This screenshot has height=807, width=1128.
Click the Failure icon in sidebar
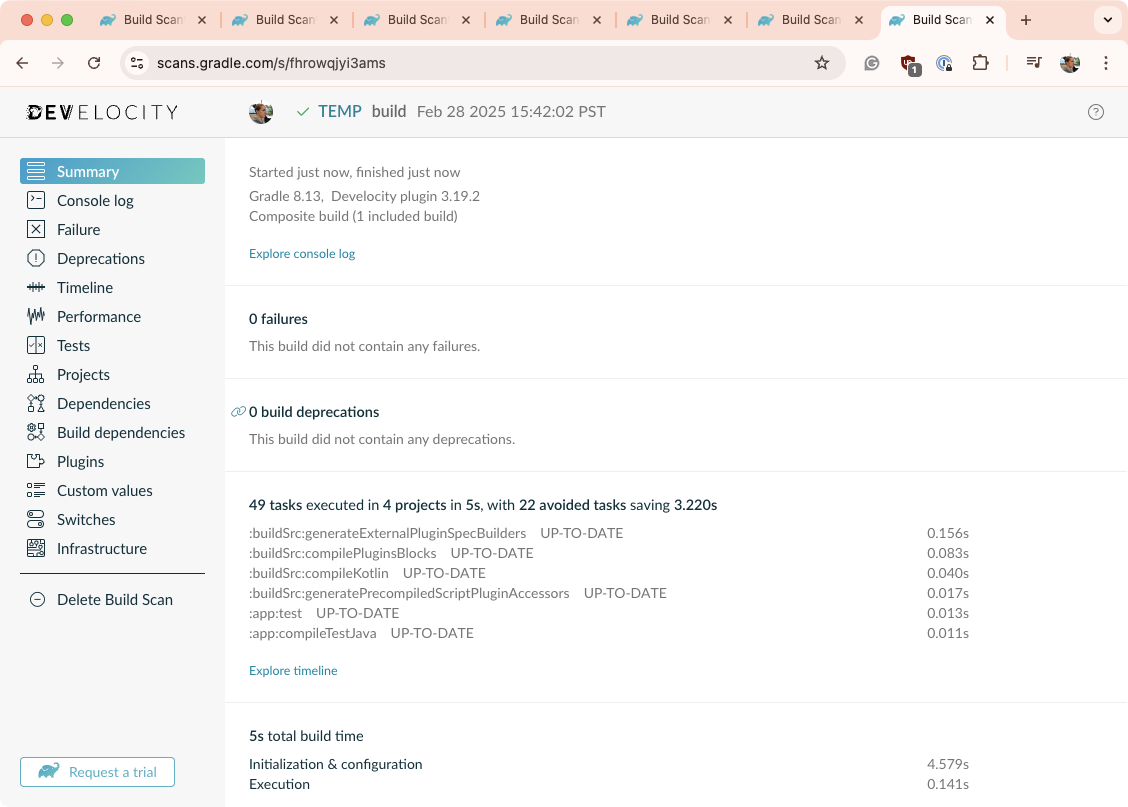click(x=36, y=229)
